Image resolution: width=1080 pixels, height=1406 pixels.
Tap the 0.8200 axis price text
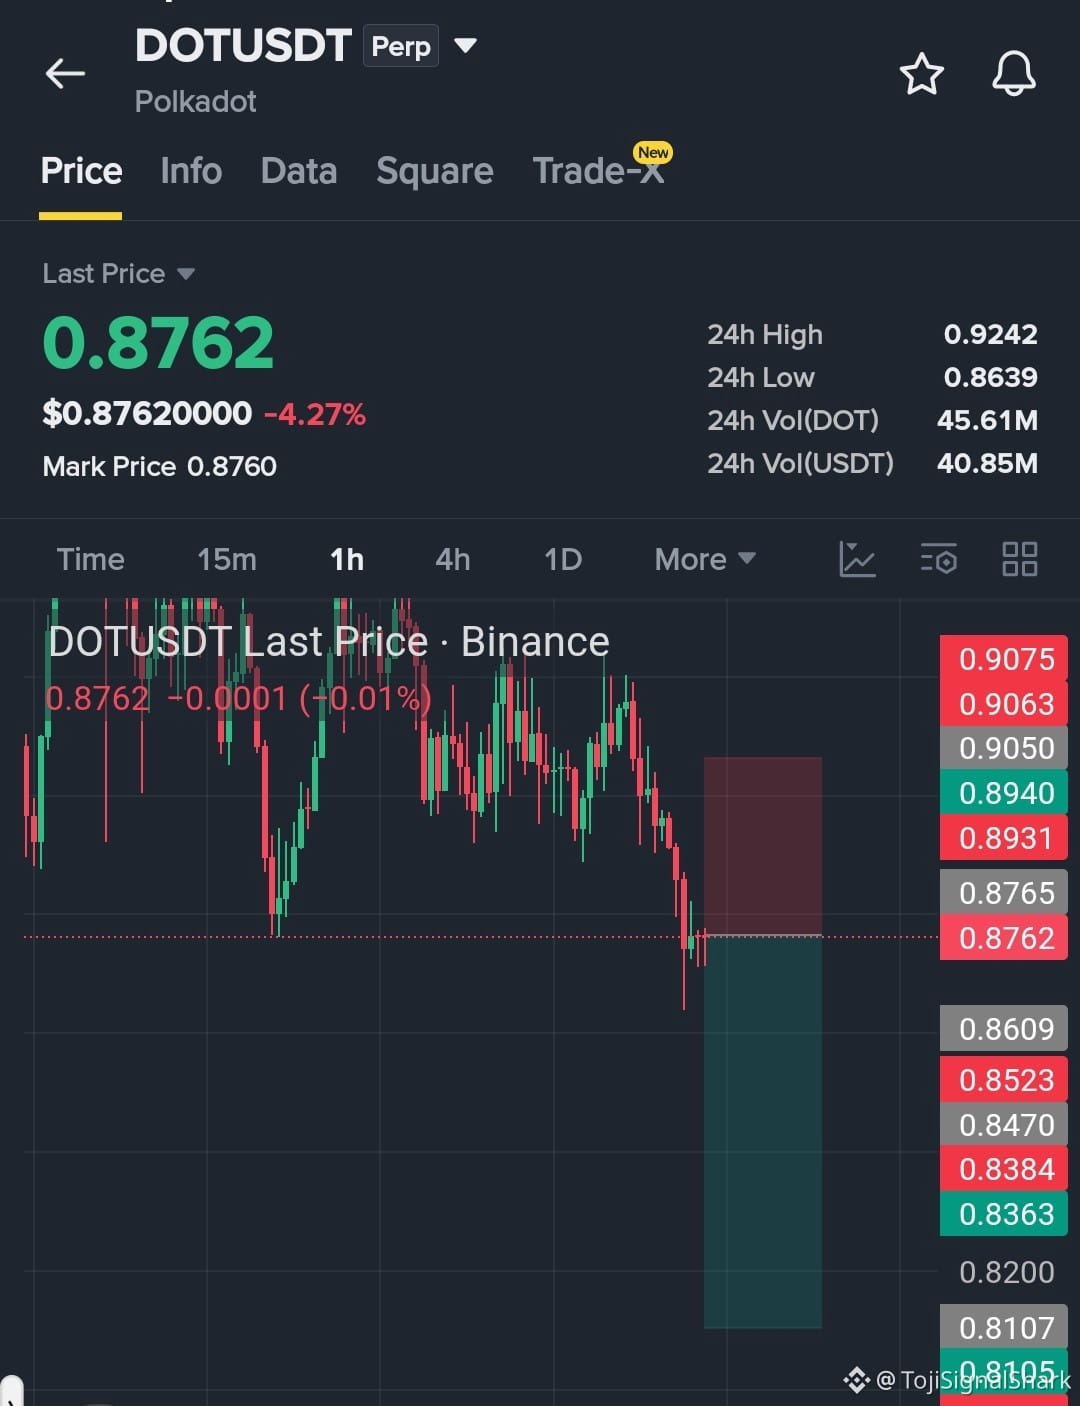[1006, 1272]
